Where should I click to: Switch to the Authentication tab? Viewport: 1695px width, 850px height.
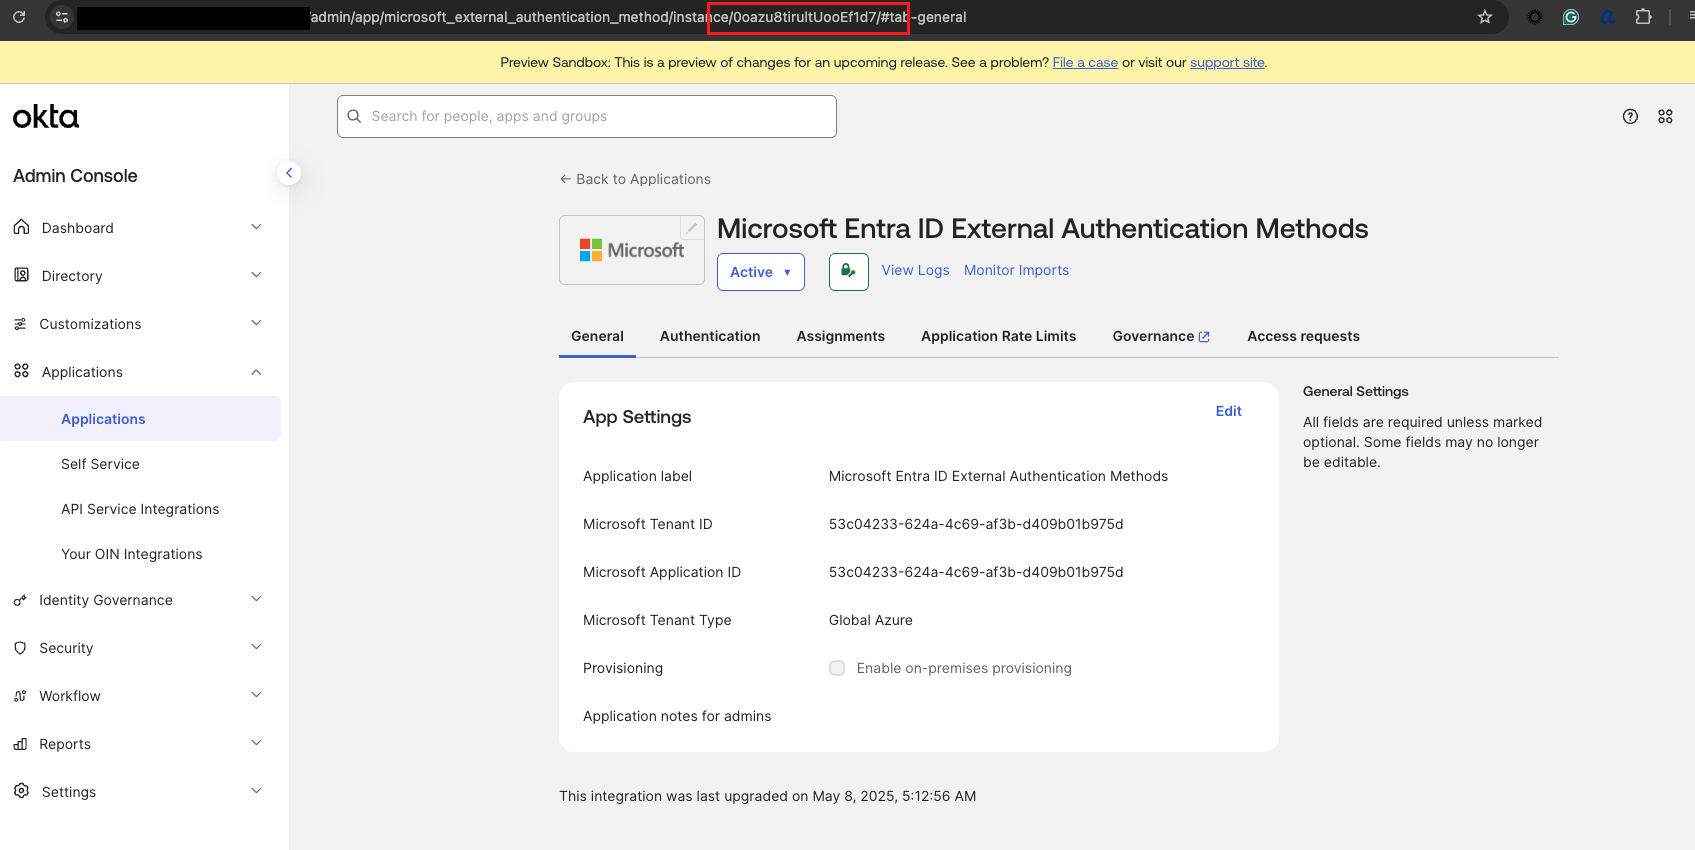click(x=710, y=336)
